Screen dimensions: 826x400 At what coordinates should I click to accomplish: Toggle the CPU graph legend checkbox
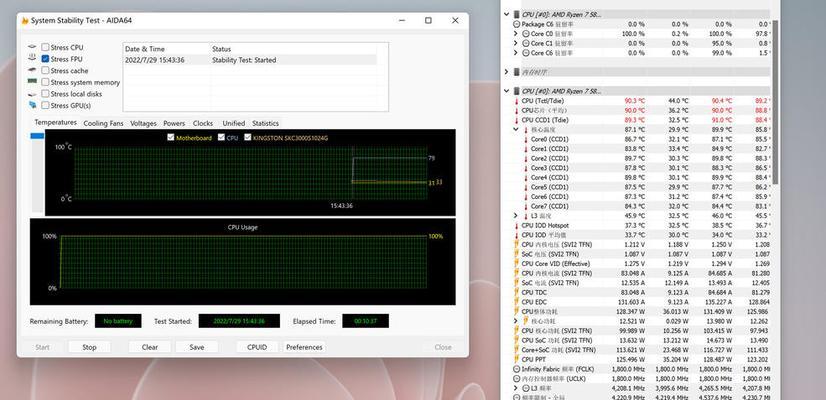221,138
